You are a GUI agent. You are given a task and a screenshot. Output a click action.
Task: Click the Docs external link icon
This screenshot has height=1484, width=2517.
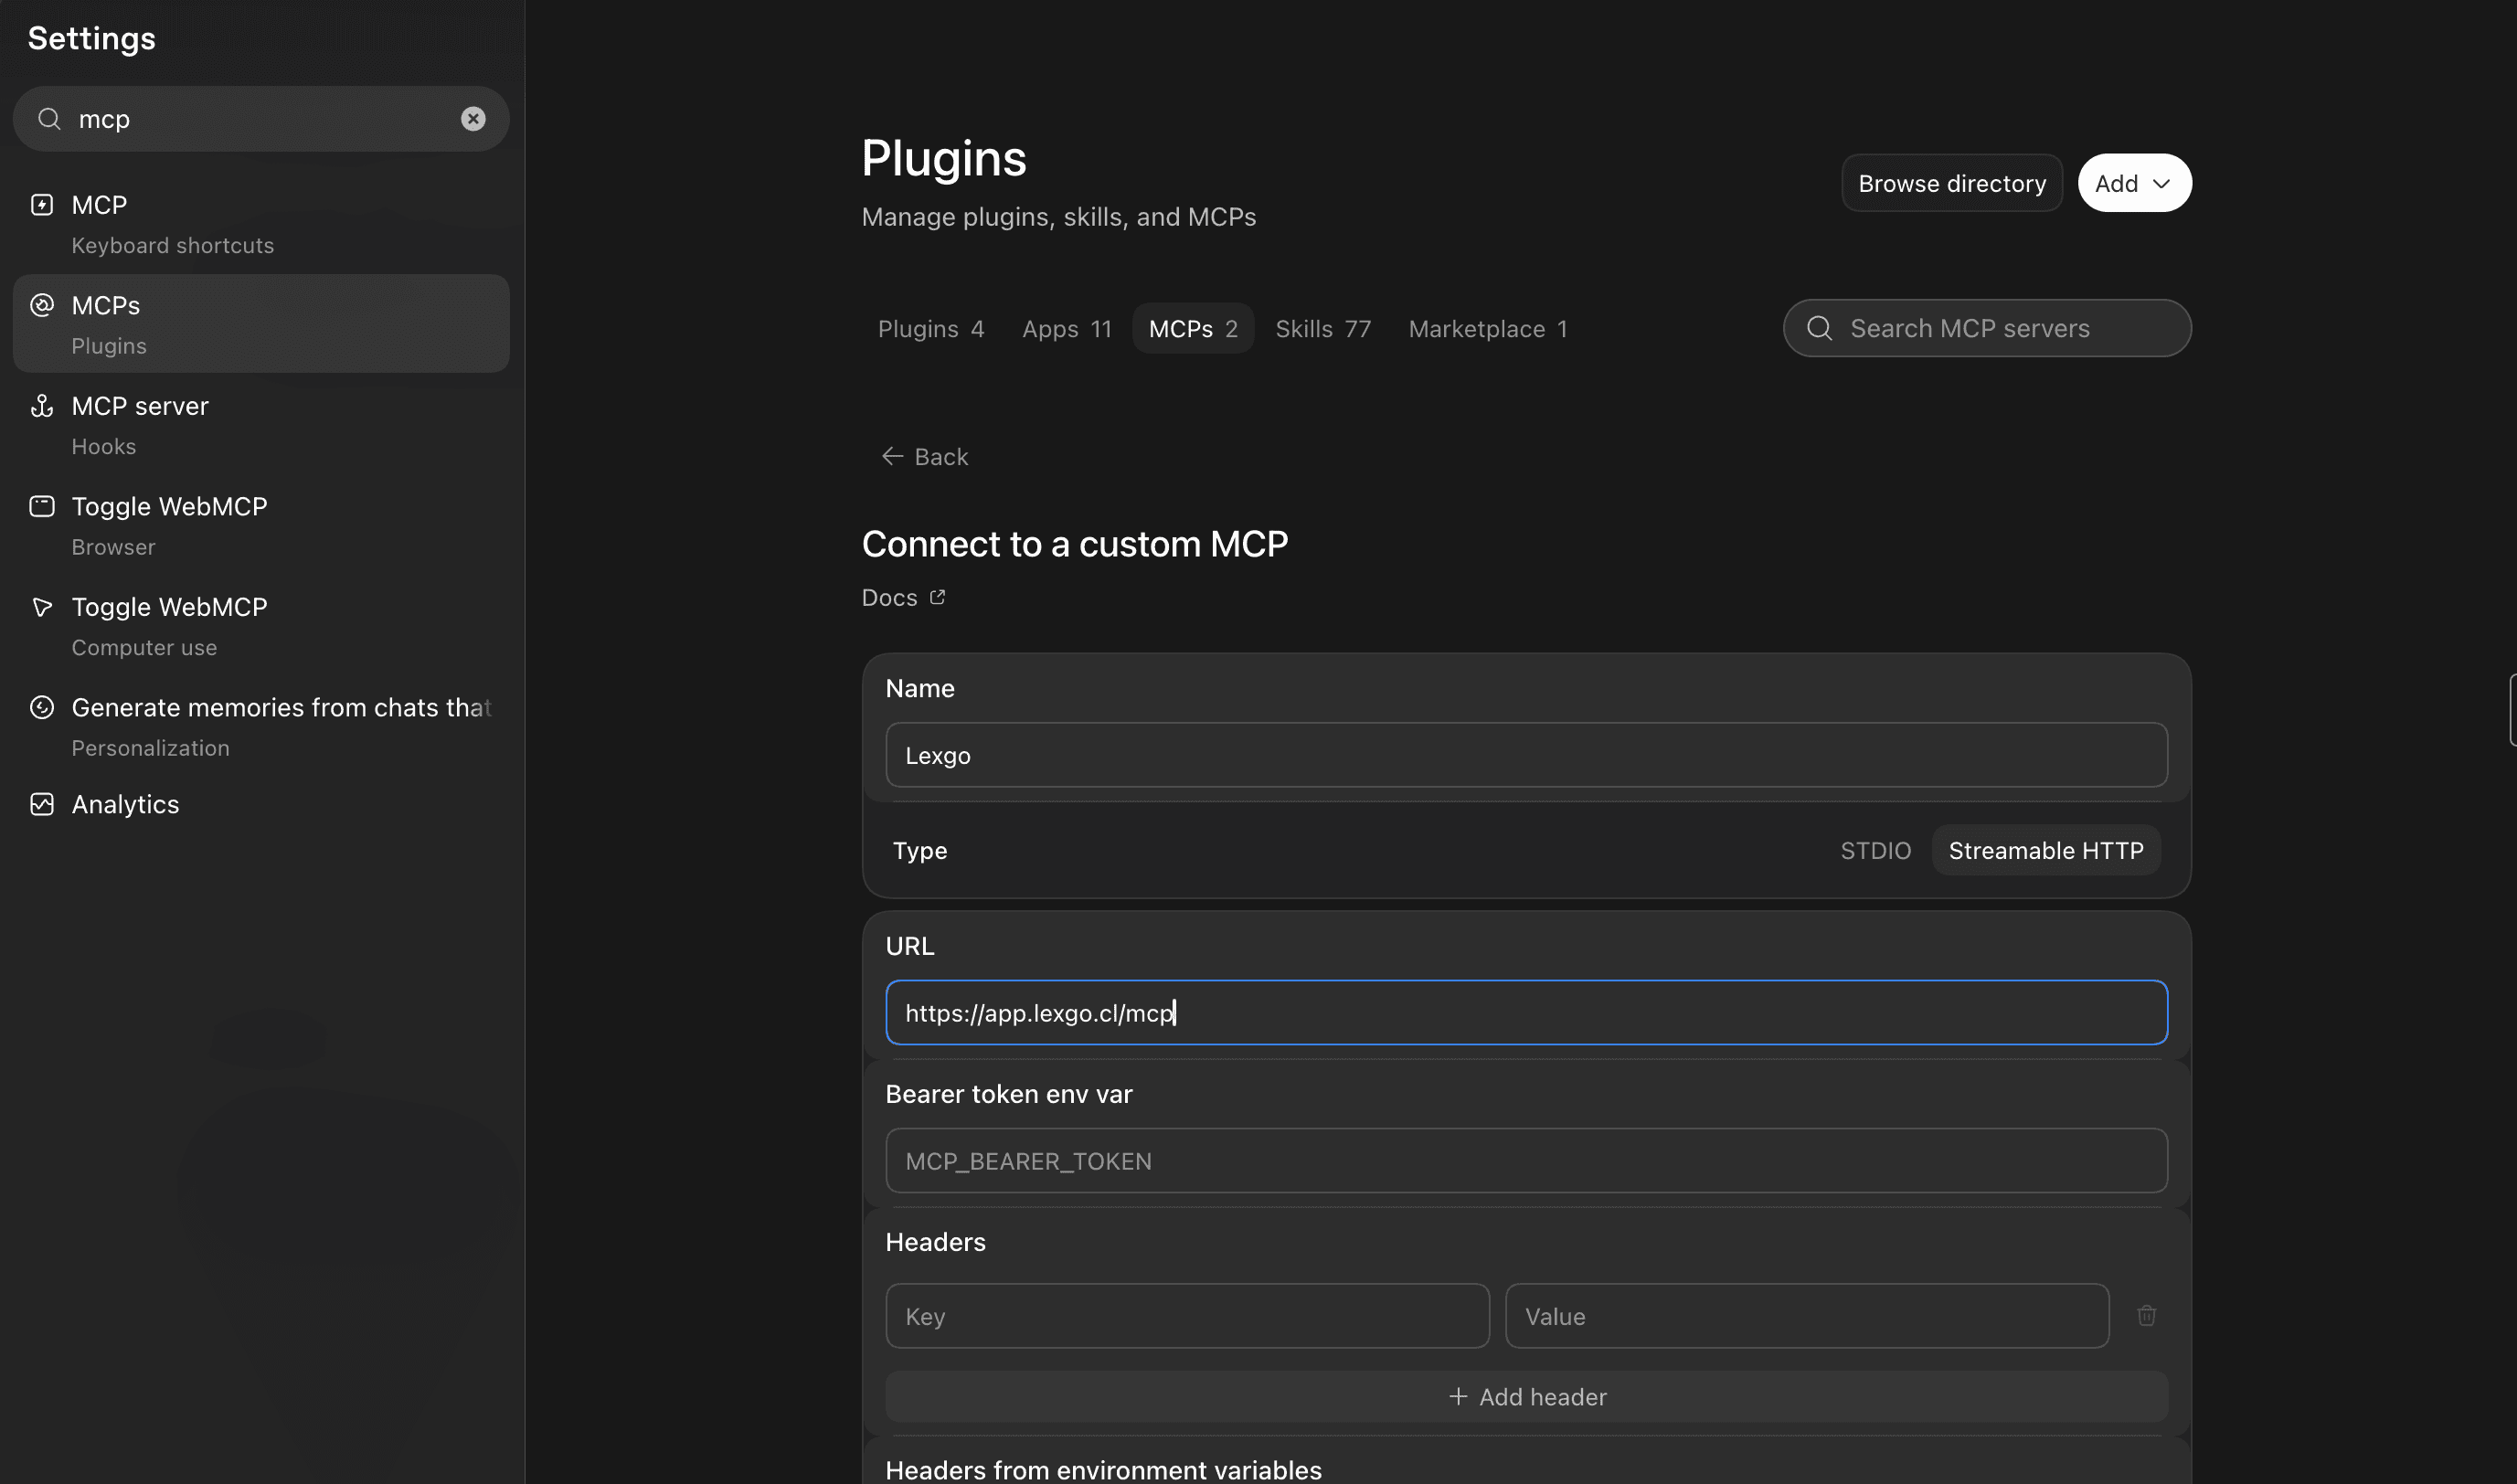point(937,597)
